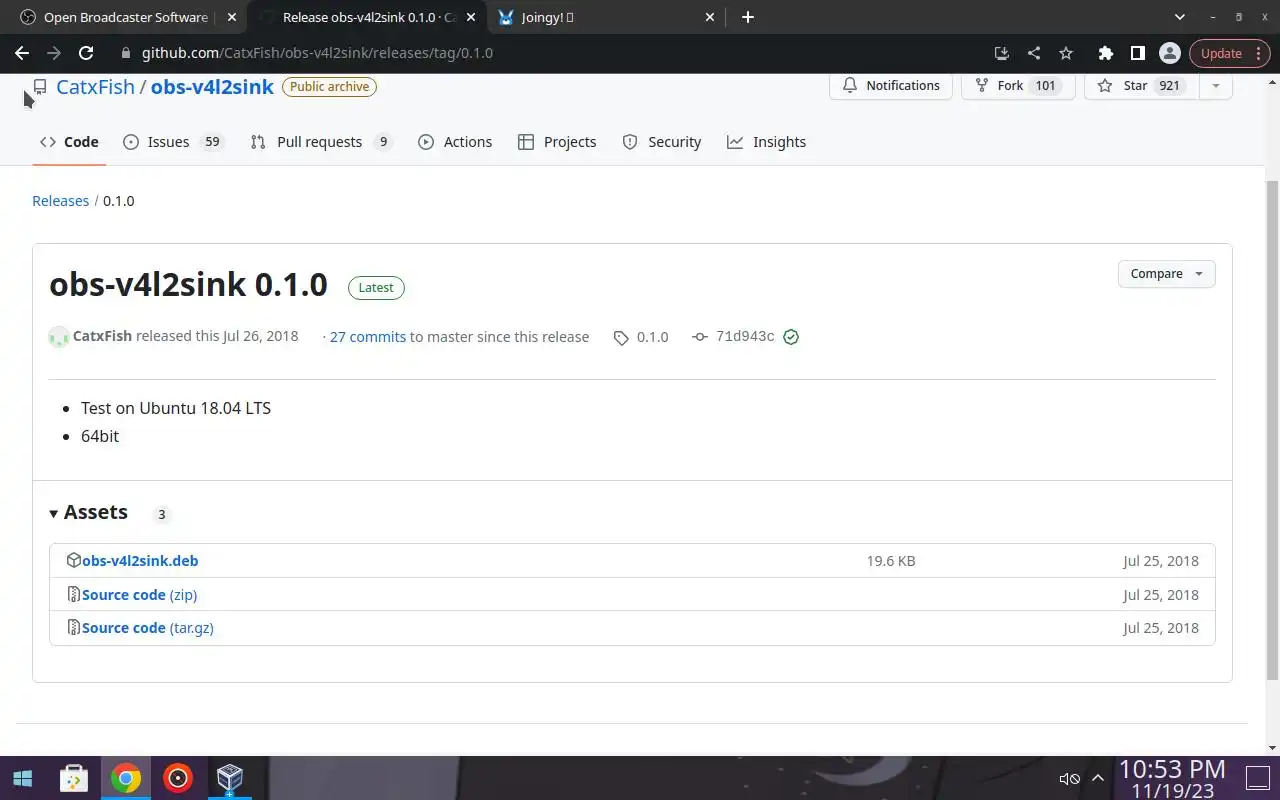Open the notification center icon
The image size is (1280, 800).
1257,778
